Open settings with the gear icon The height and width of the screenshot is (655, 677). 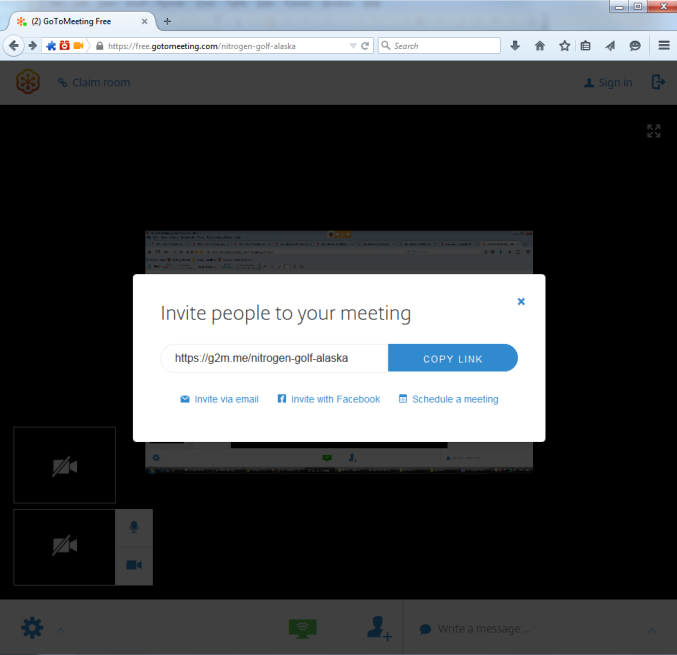coord(32,628)
